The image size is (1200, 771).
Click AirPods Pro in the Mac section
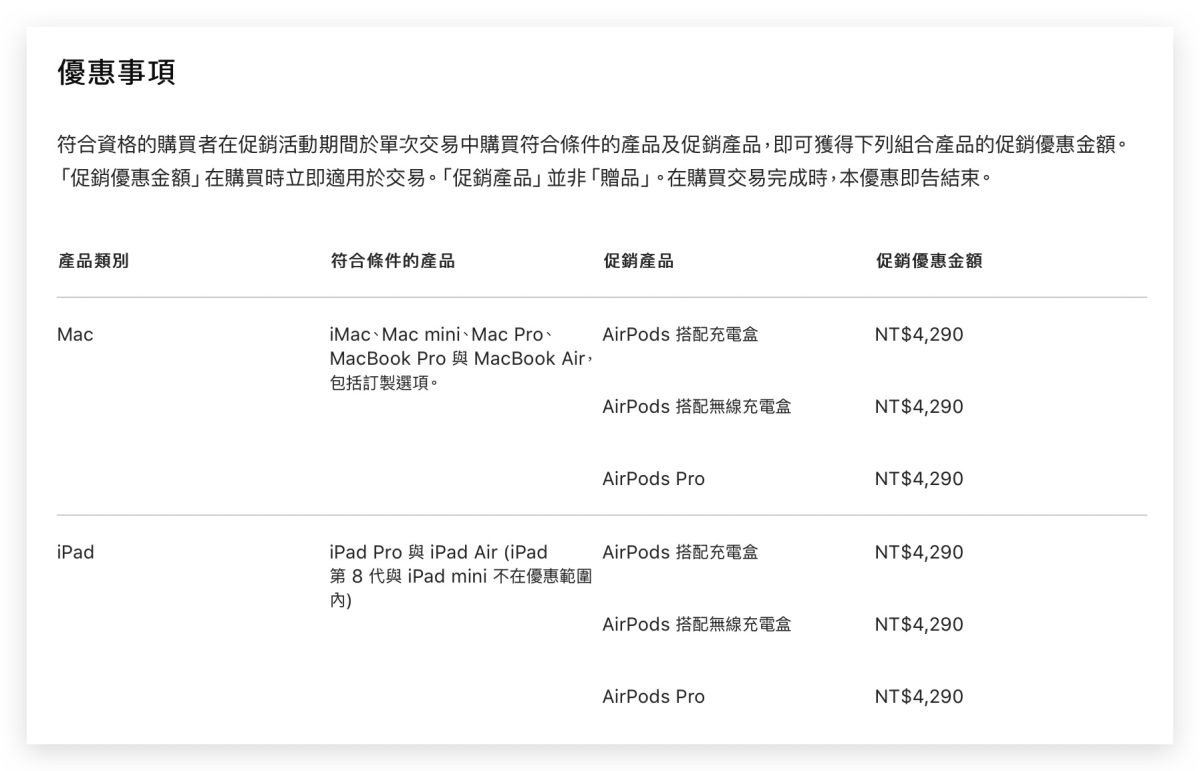pos(653,479)
